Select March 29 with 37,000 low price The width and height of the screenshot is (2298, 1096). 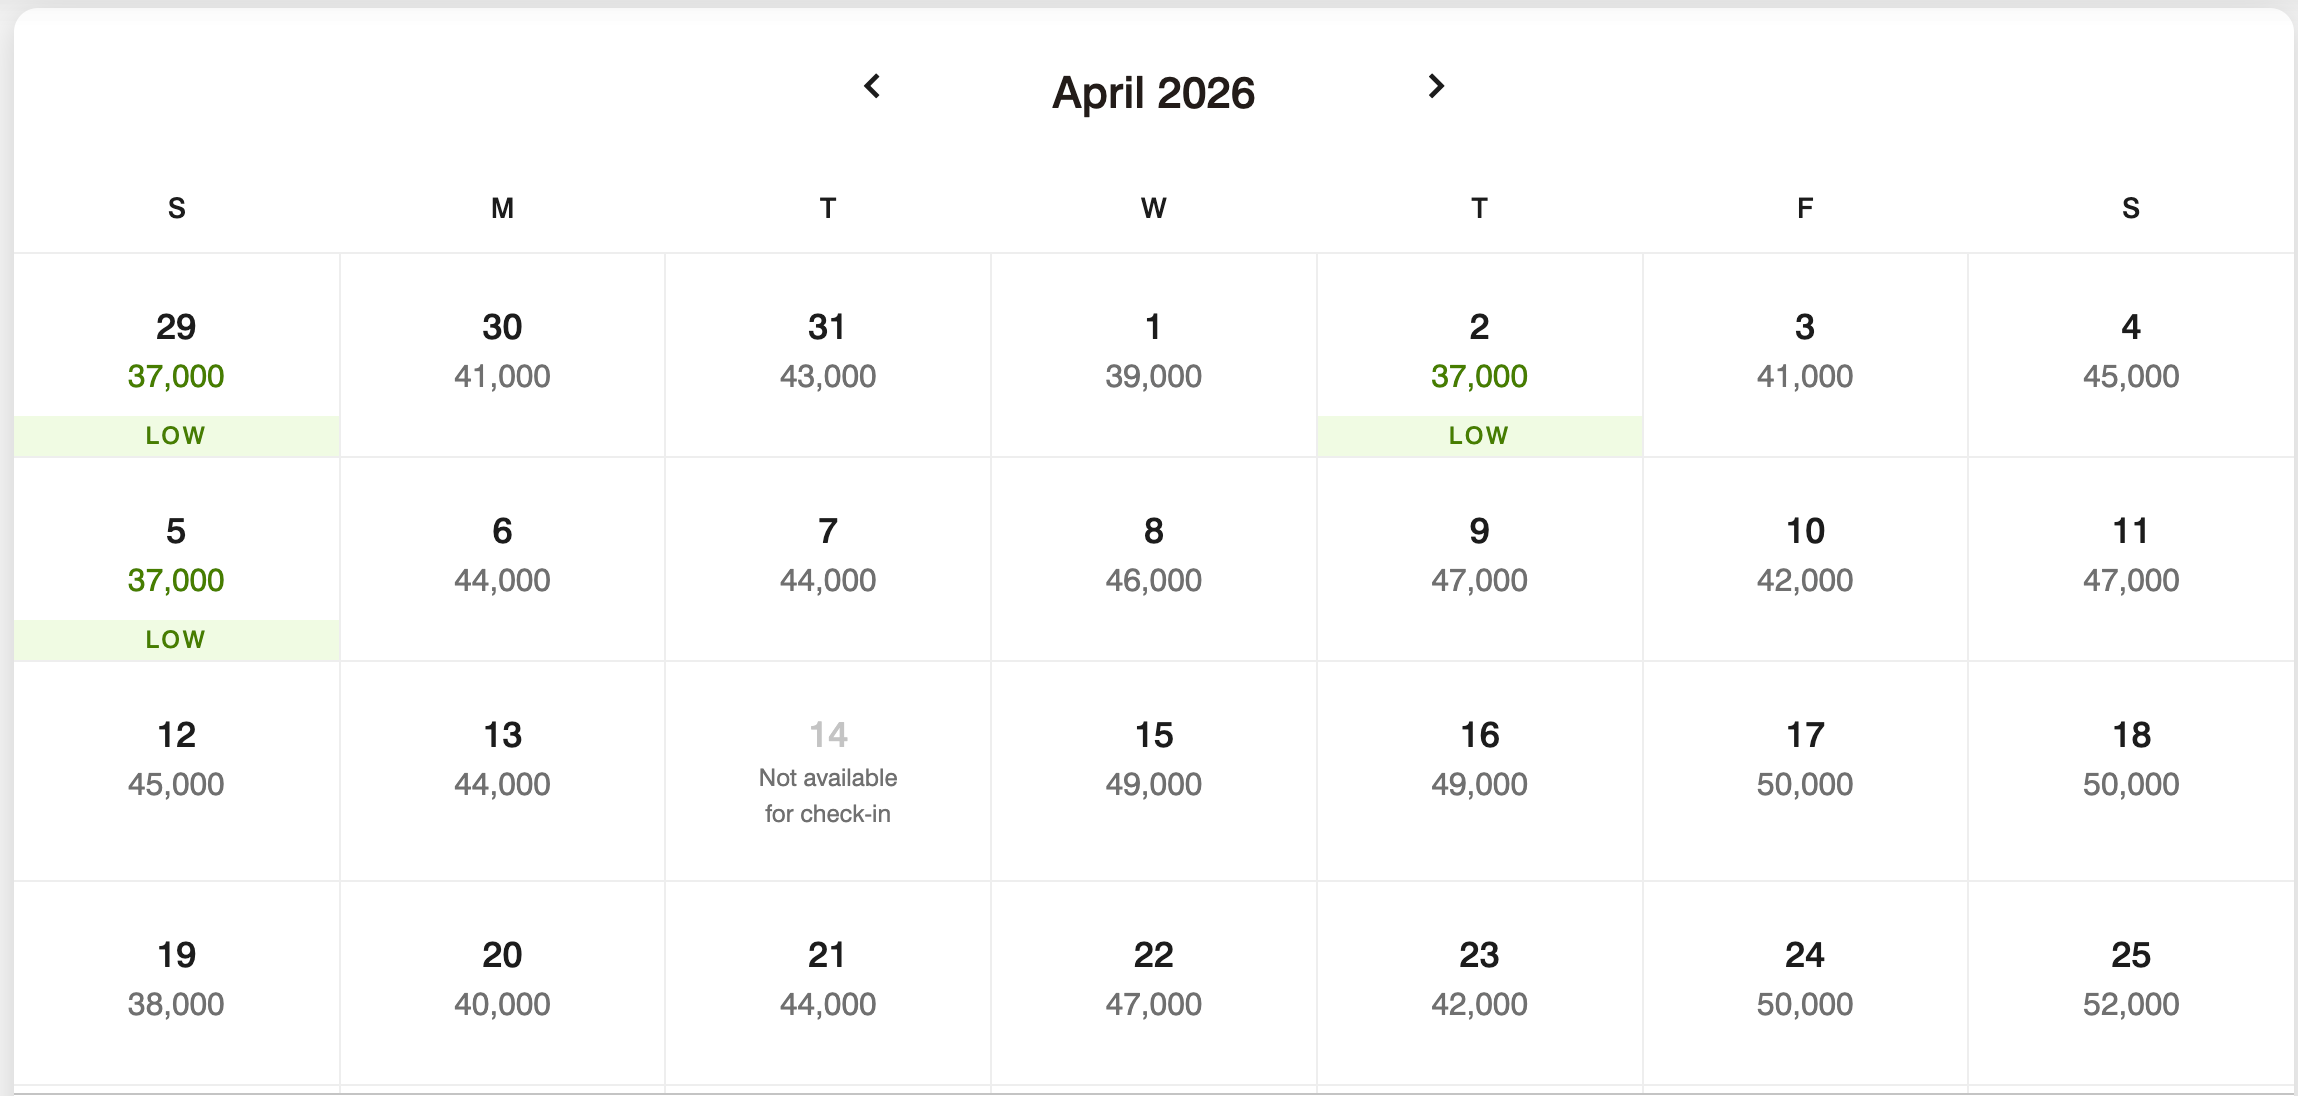tap(176, 355)
